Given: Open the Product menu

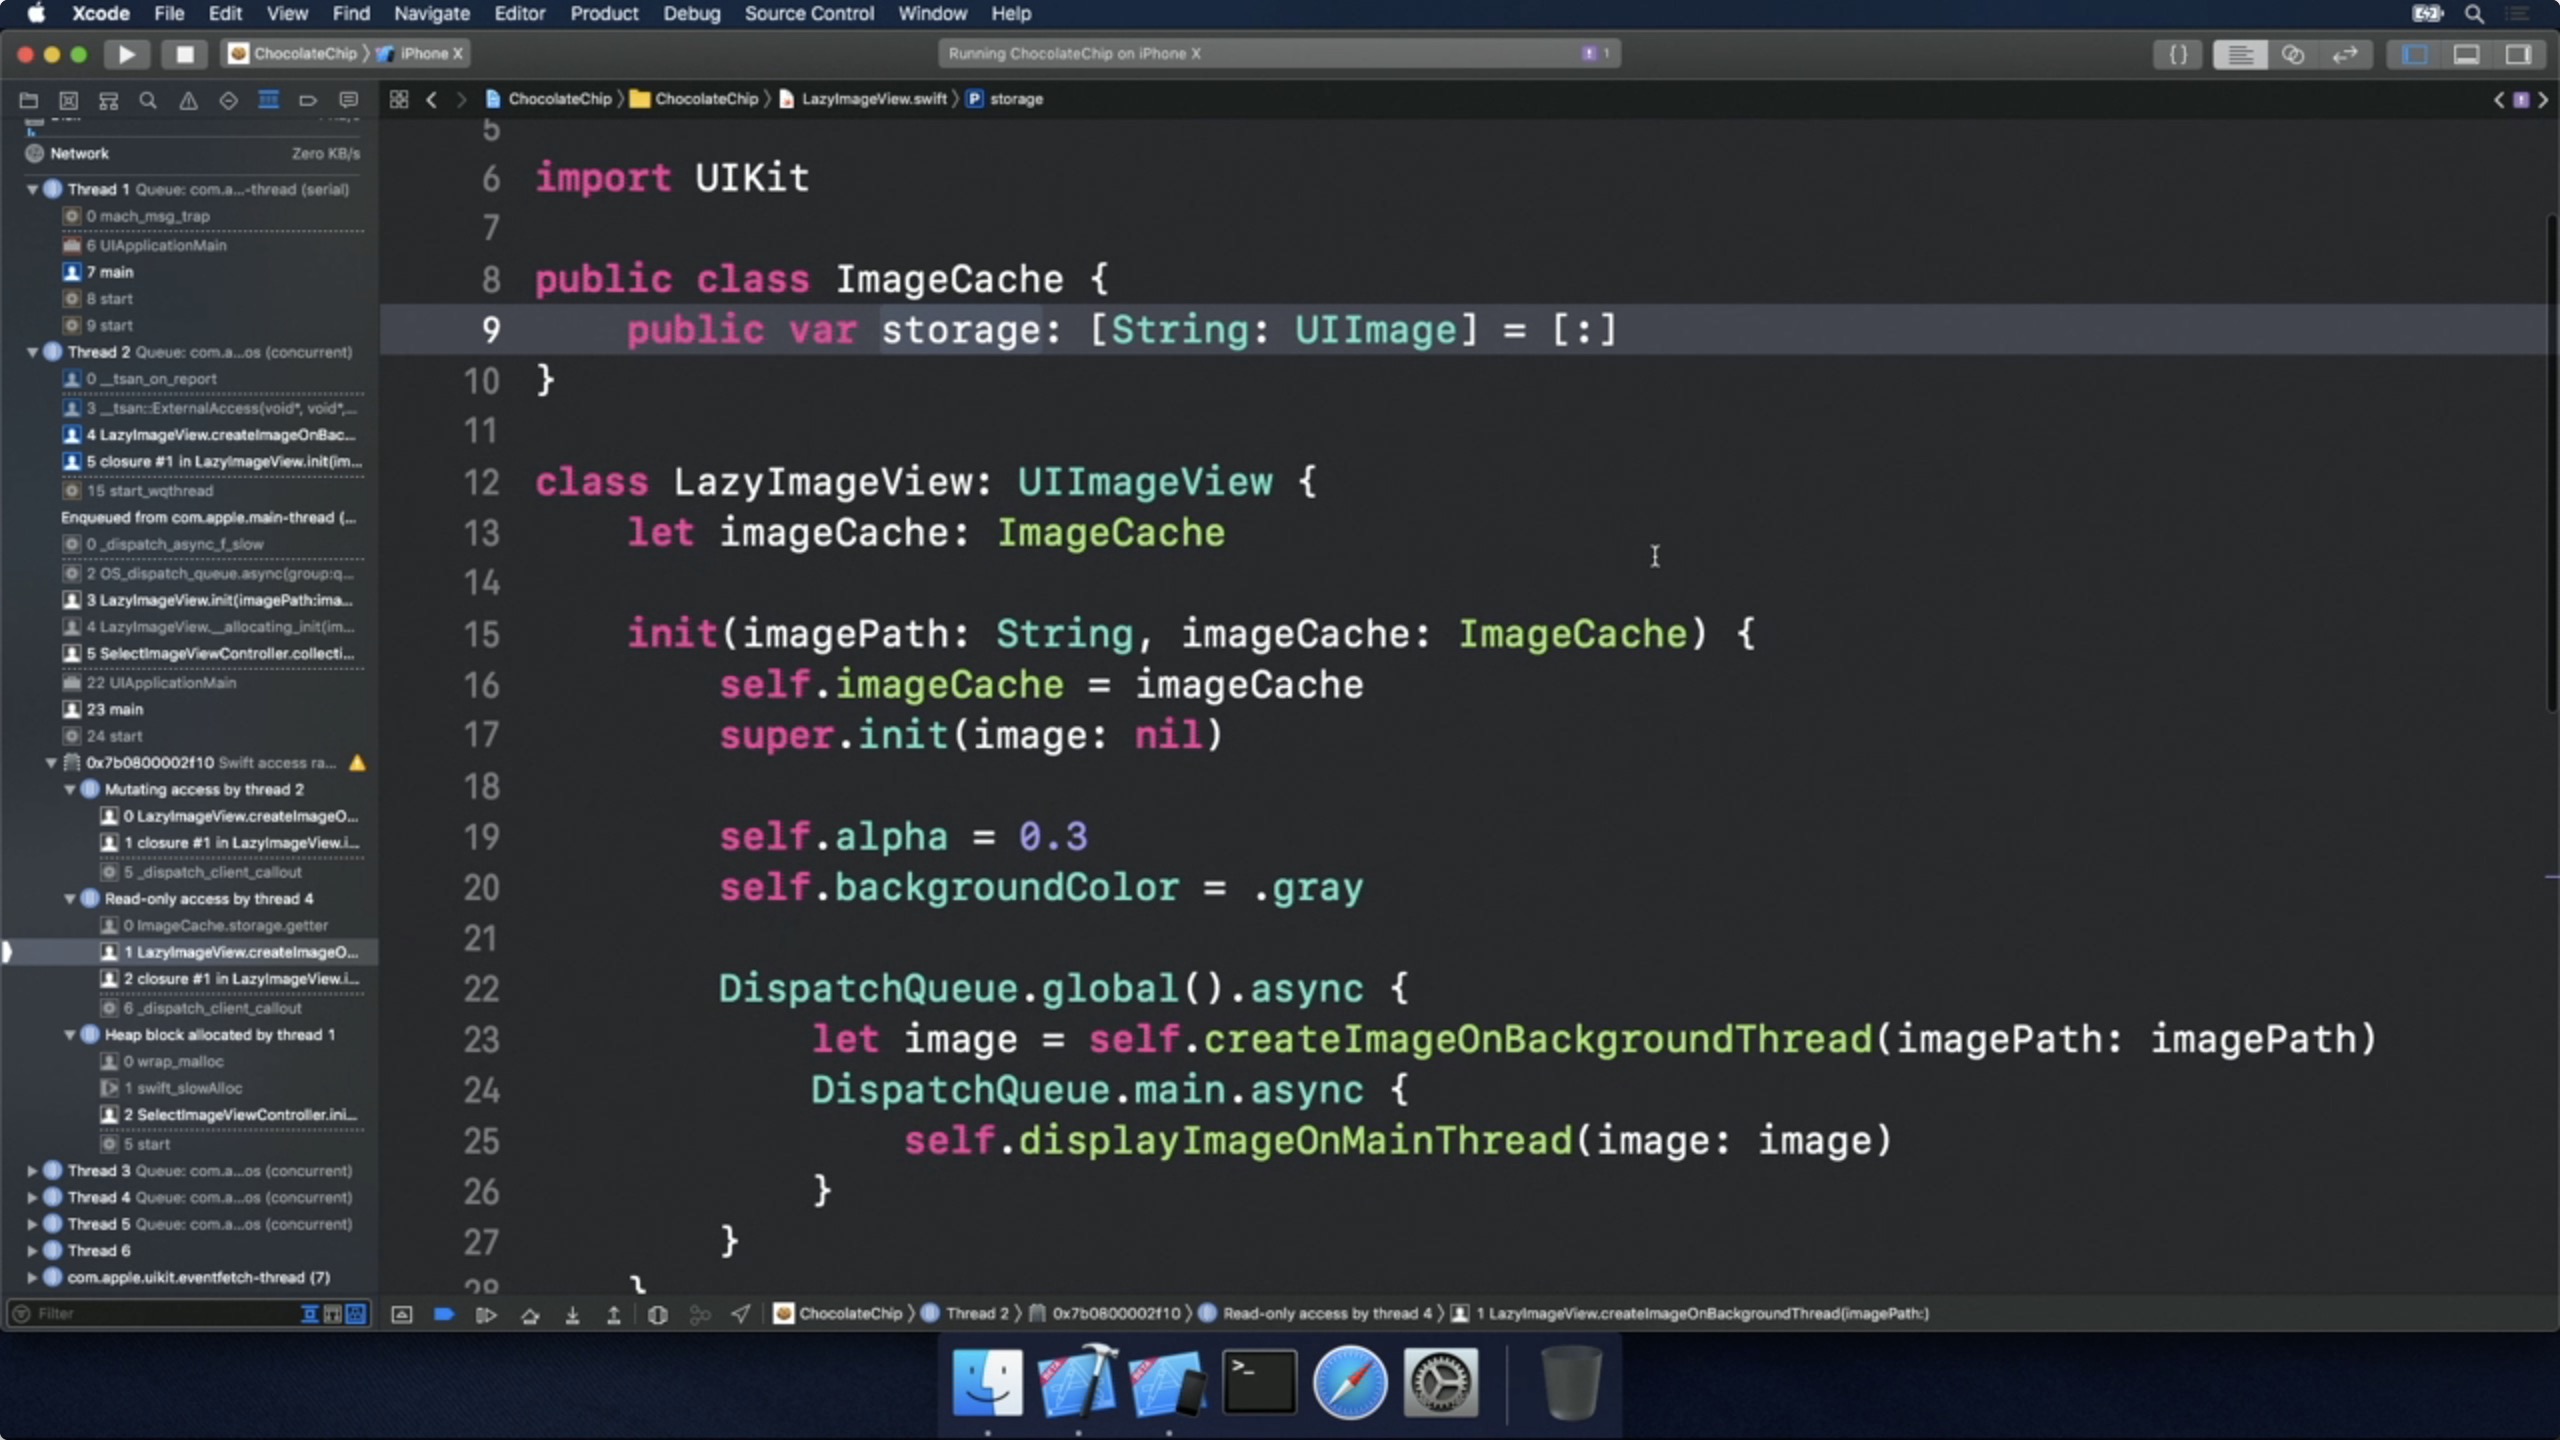Looking at the screenshot, I should pyautogui.click(x=603, y=14).
